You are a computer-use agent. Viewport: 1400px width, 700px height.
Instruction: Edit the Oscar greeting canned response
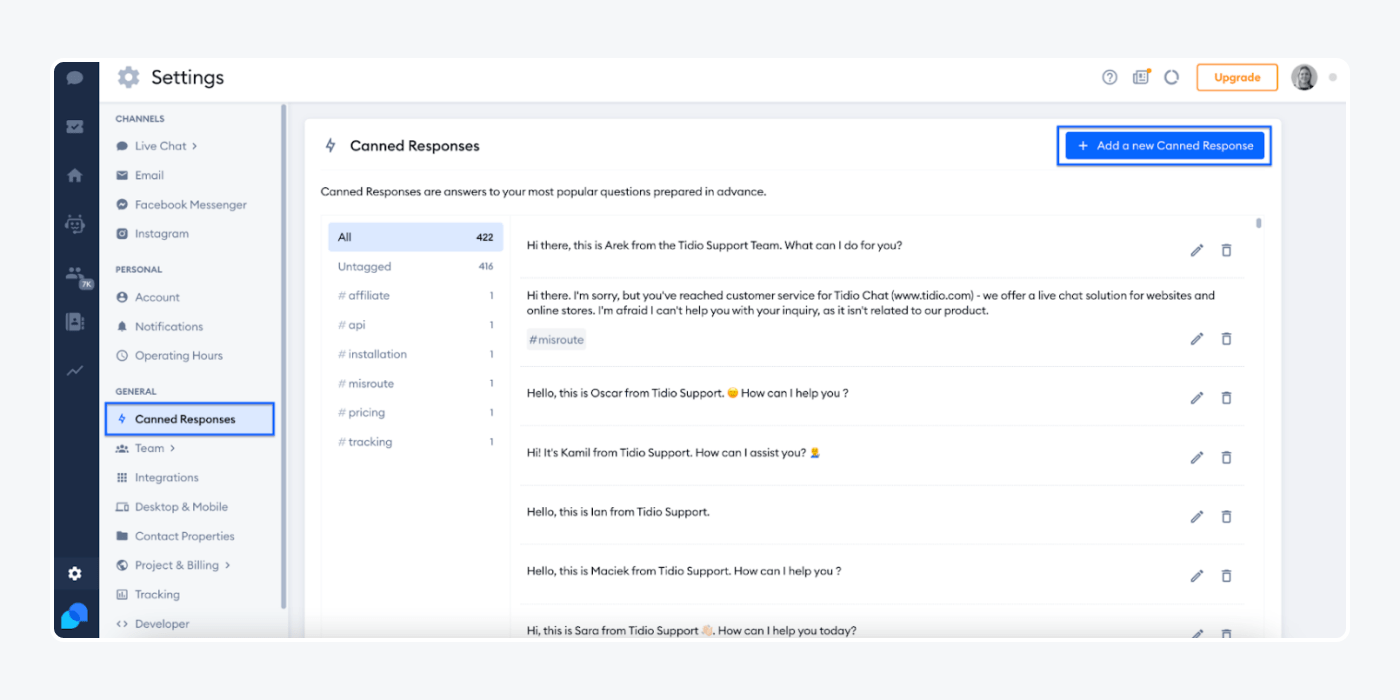(x=1197, y=398)
